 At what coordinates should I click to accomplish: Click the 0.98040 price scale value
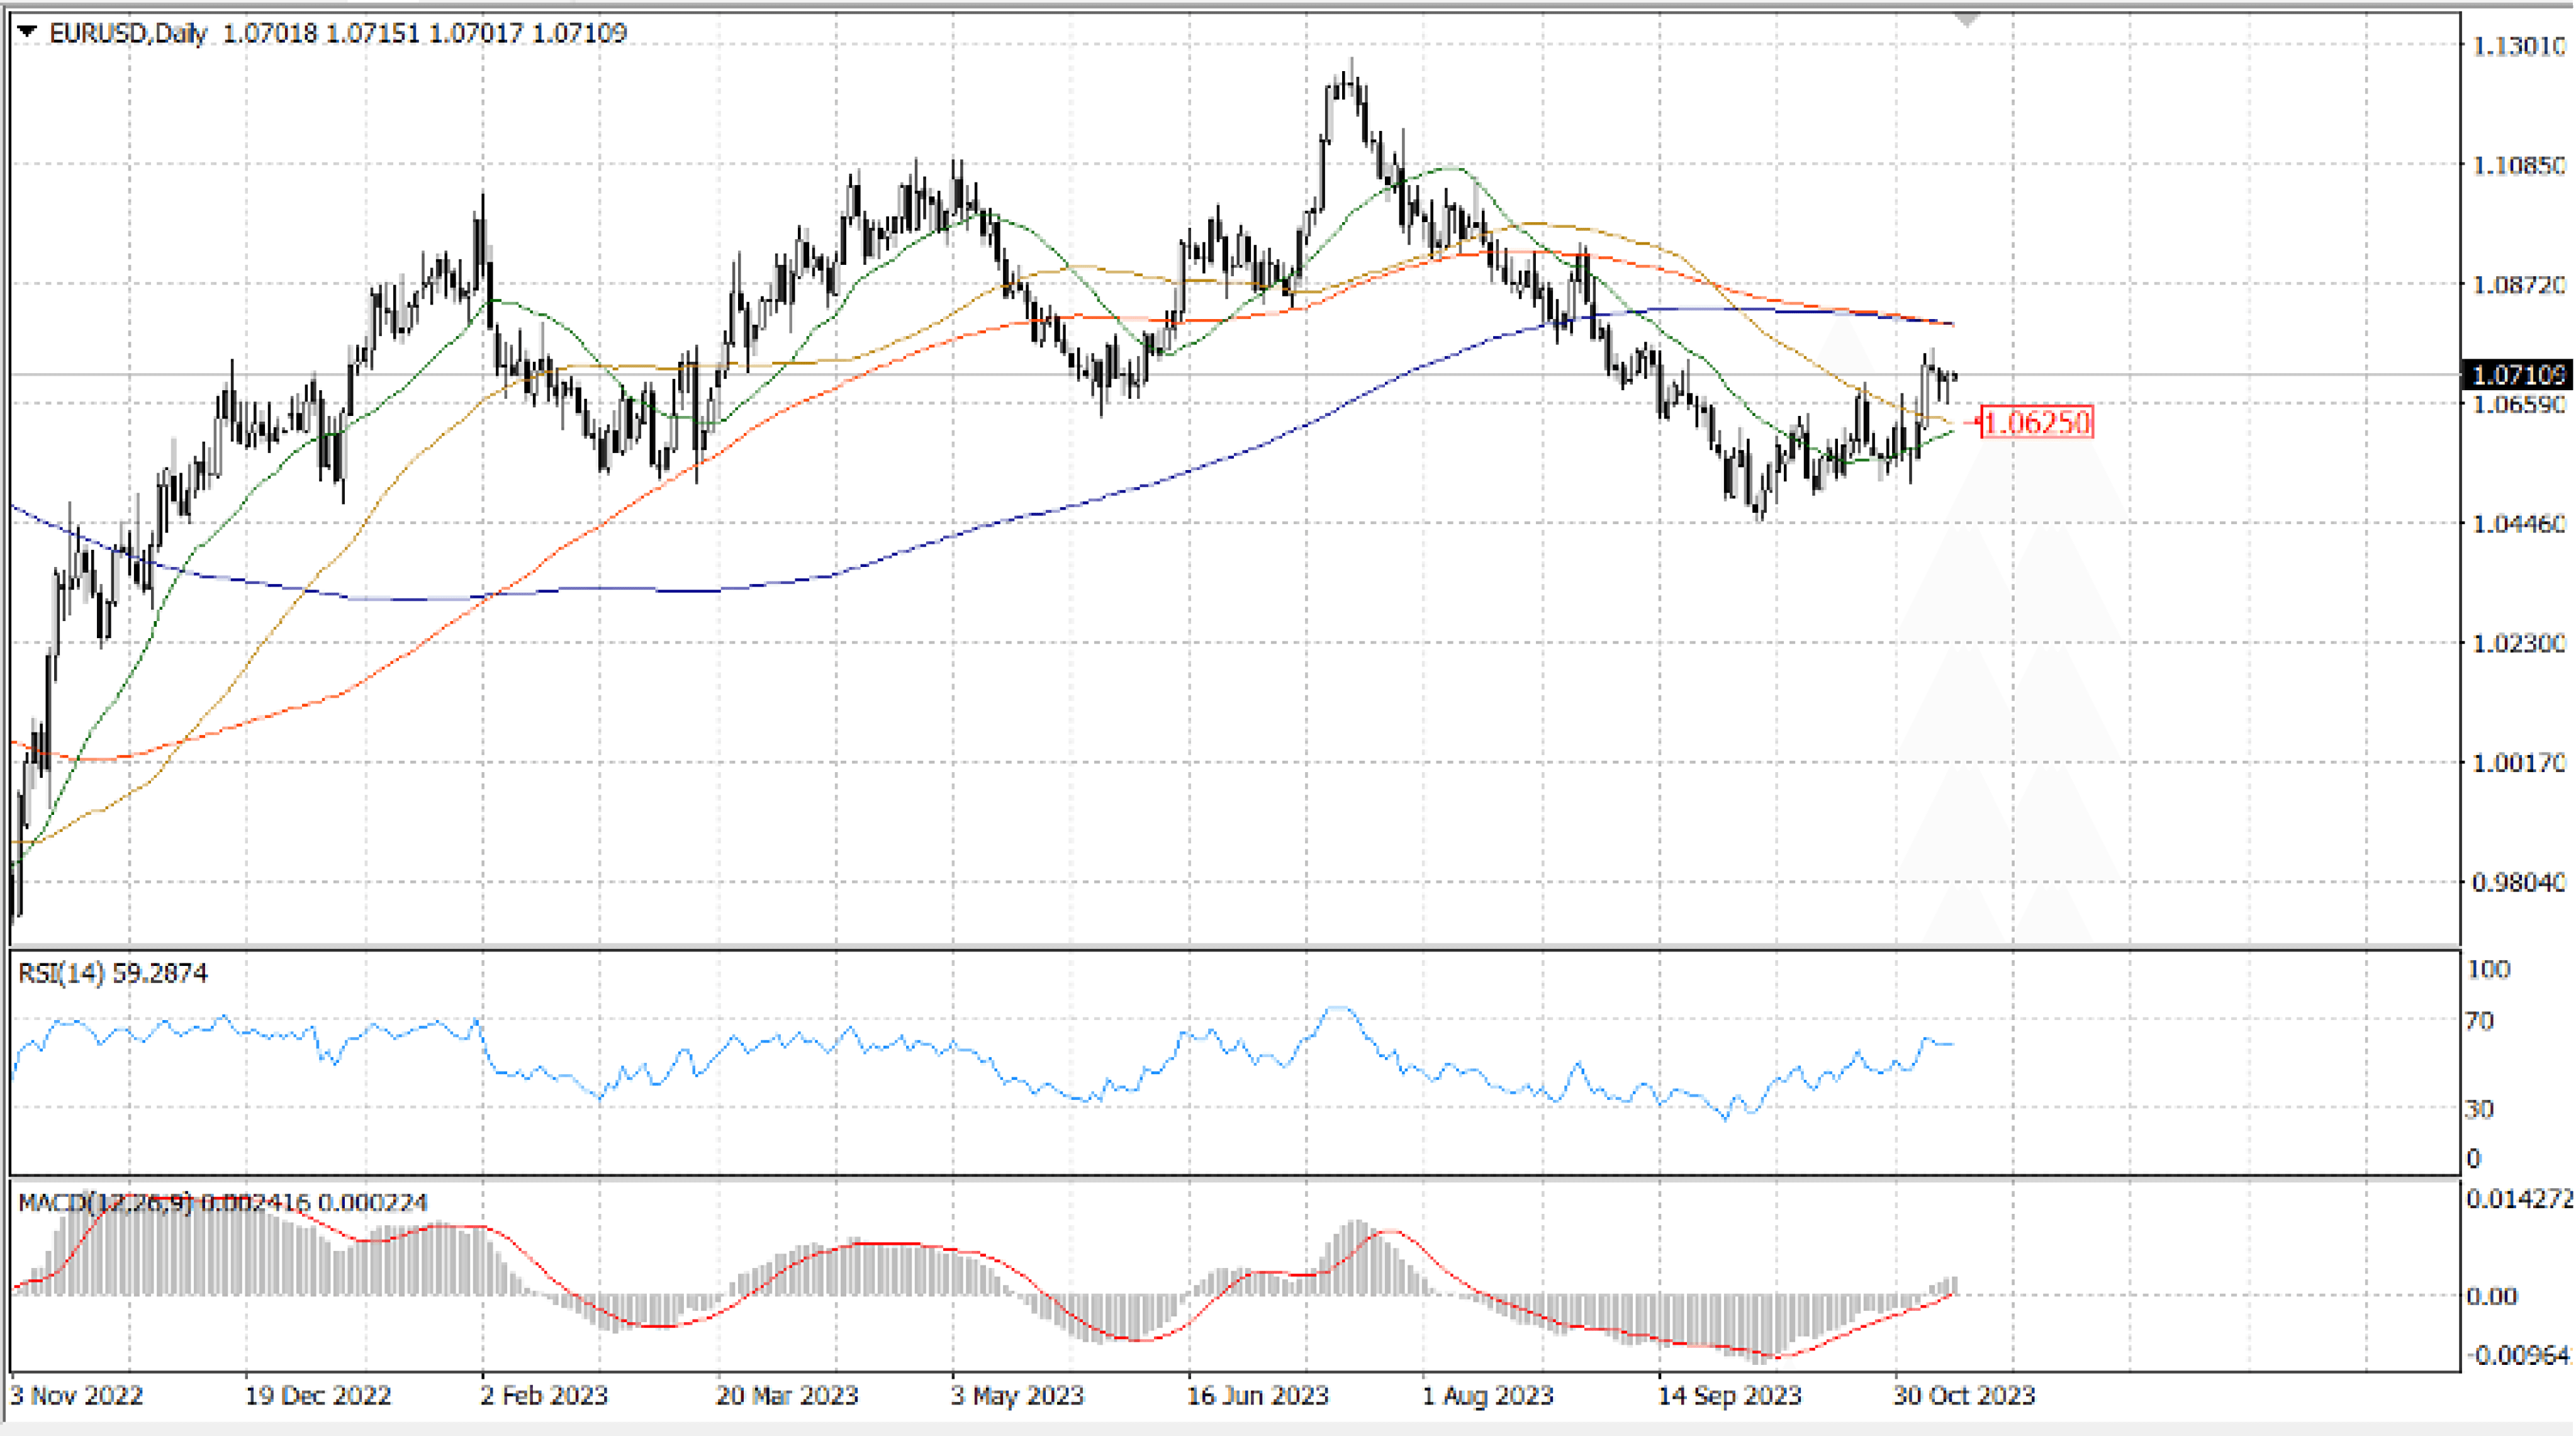point(2518,882)
